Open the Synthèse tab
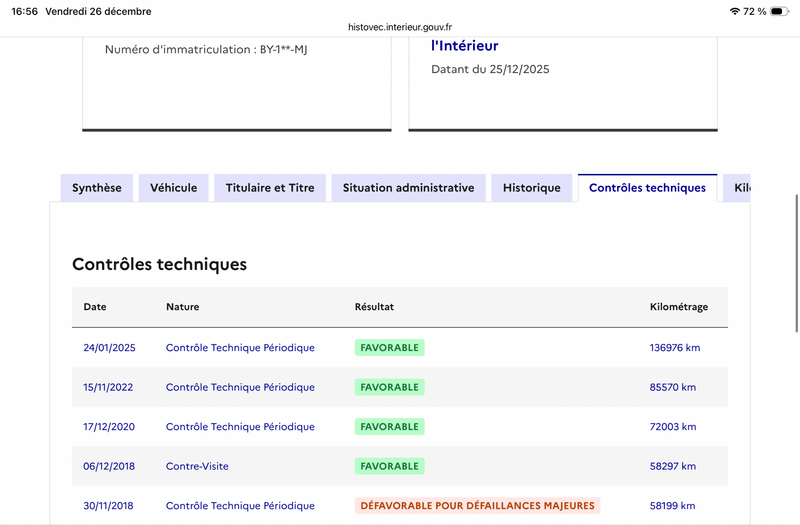The width and height of the screenshot is (800, 525). 97,188
